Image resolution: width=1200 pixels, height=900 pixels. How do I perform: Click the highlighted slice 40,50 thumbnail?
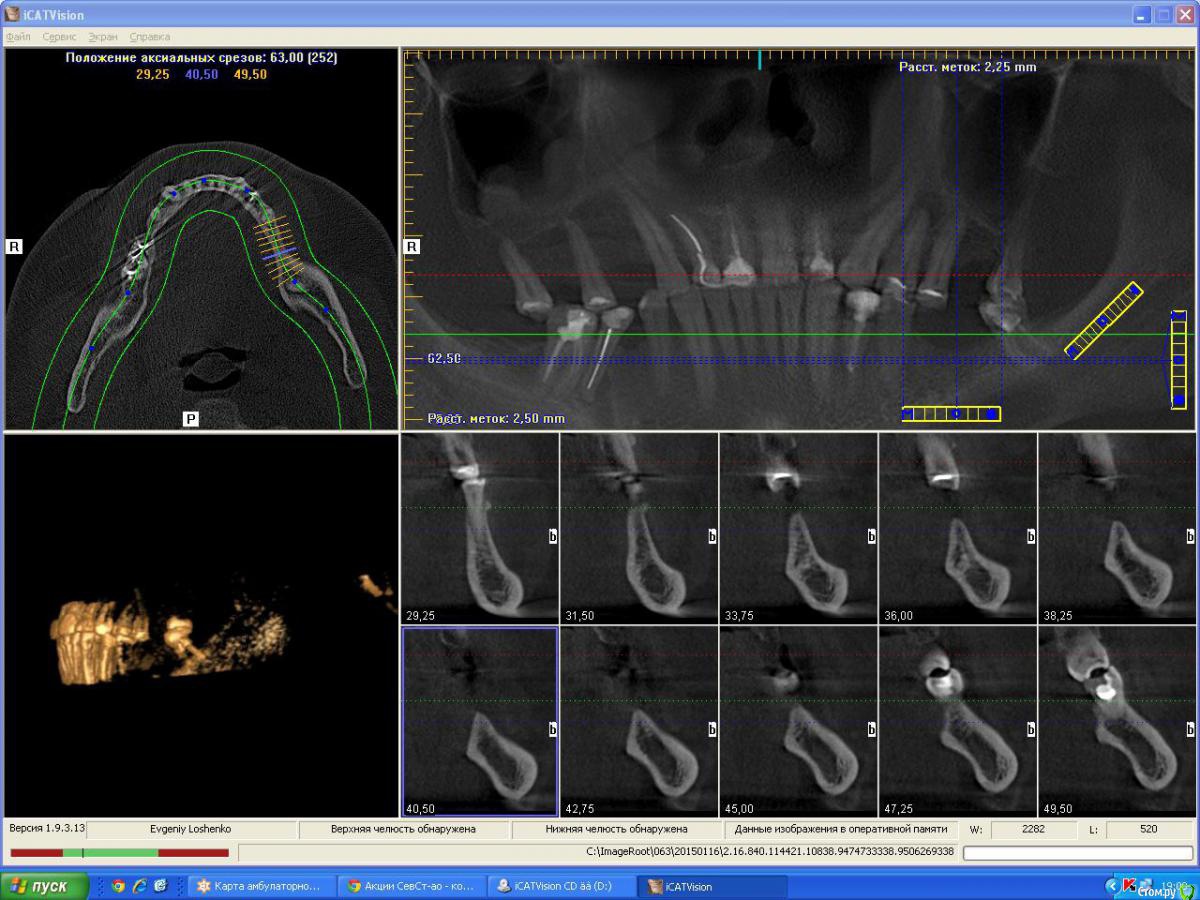[480, 720]
